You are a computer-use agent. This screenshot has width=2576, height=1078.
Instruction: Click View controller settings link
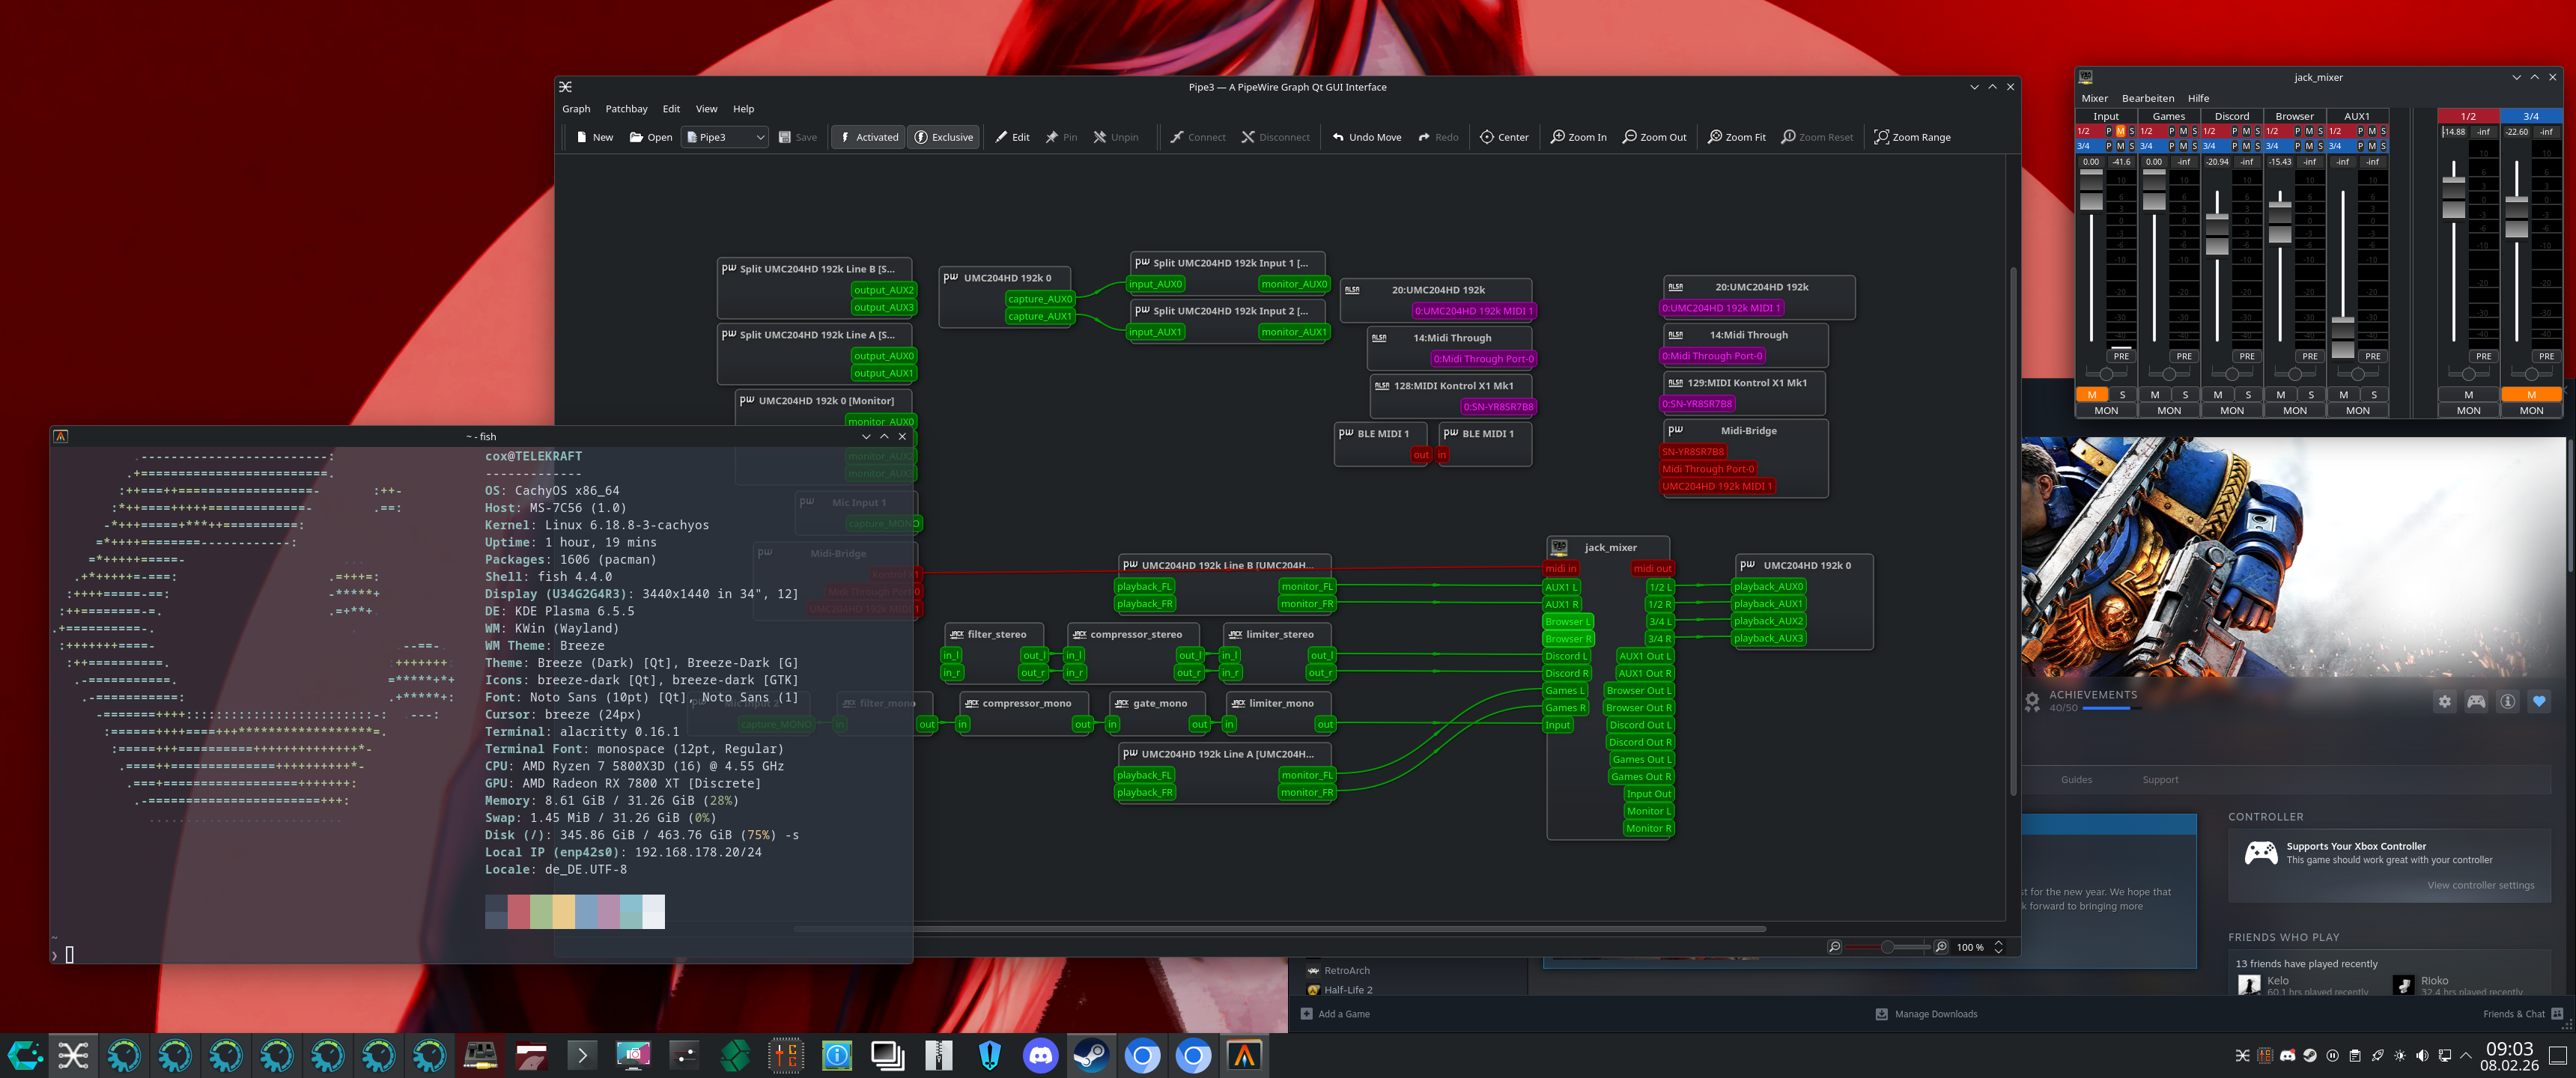click(2480, 885)
